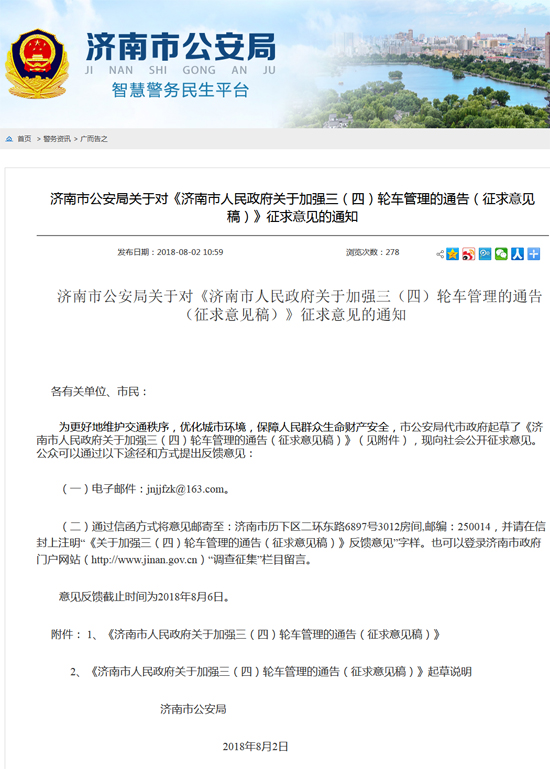The image size is (550, 769).
Task: Share to QZone with the star icon
Action: (x=452, y=254)
